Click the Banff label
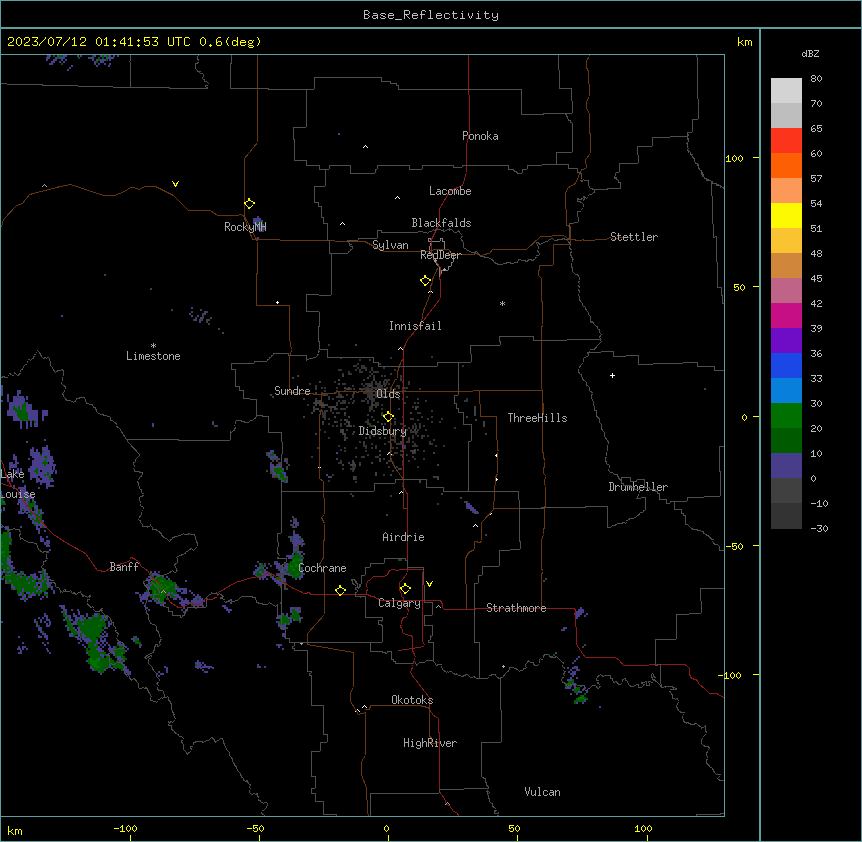The width and height of the screenshot is (862, 842). tap(124, 567)
